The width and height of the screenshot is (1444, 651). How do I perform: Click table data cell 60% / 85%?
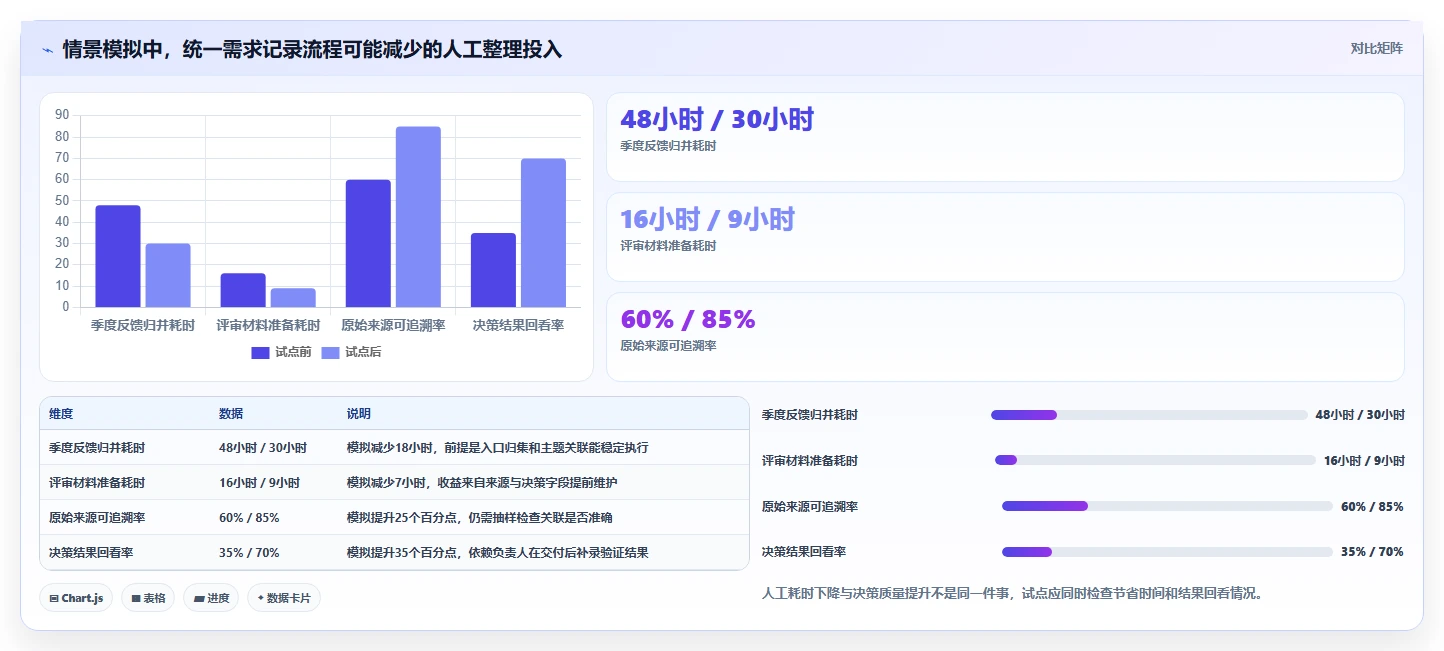[249, 518]
